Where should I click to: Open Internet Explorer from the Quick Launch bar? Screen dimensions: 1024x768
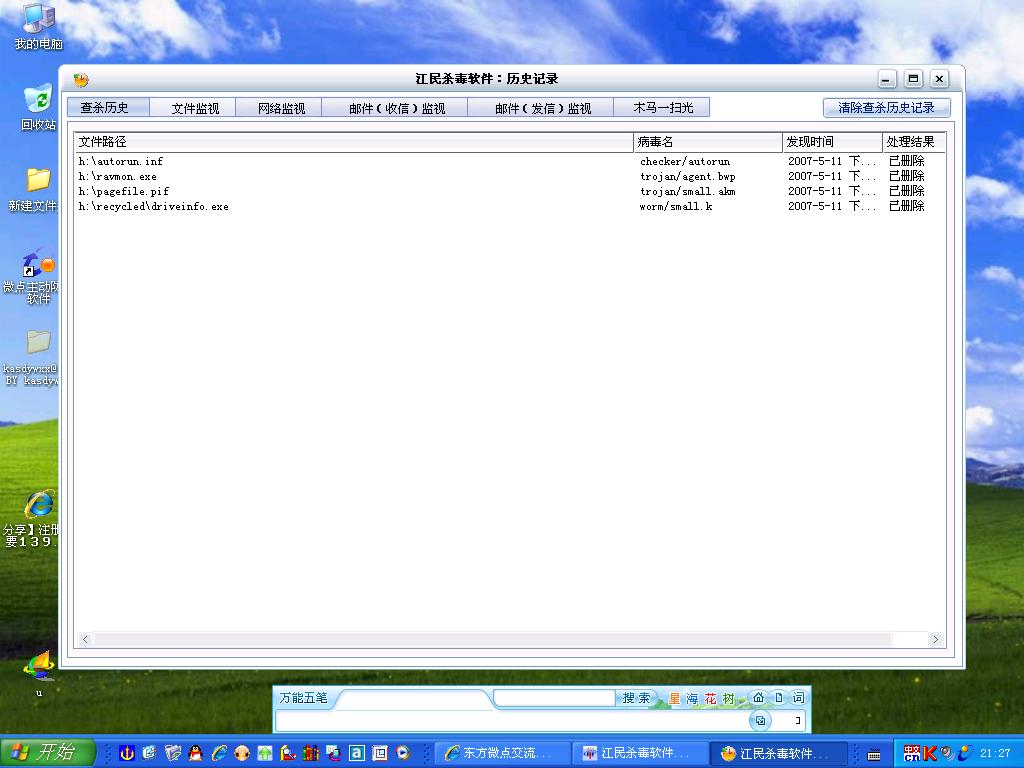[x=218, y=753]
